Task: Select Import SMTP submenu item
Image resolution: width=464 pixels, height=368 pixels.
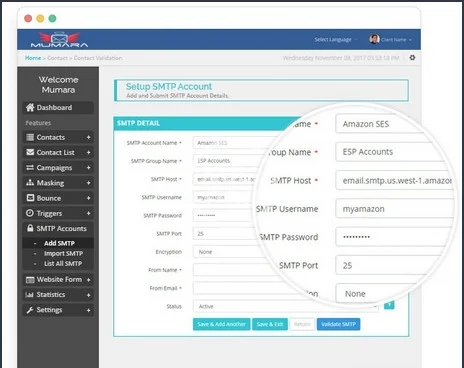Action: click(63, 254)
